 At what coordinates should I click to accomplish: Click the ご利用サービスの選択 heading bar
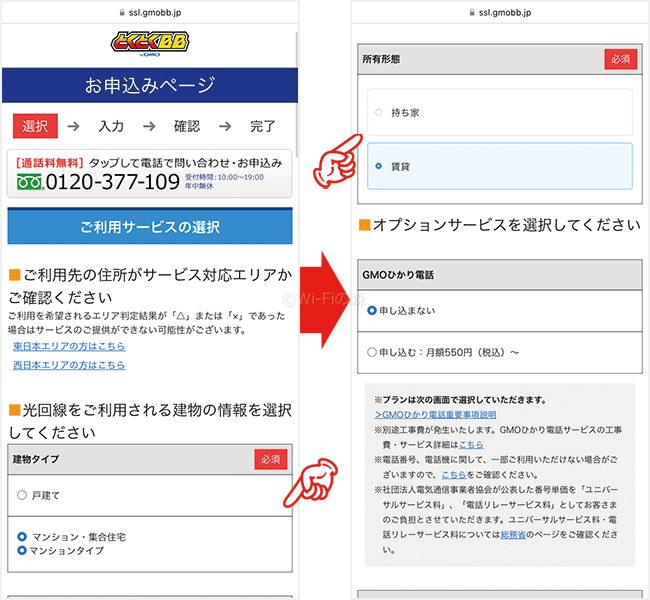point(150,226)
